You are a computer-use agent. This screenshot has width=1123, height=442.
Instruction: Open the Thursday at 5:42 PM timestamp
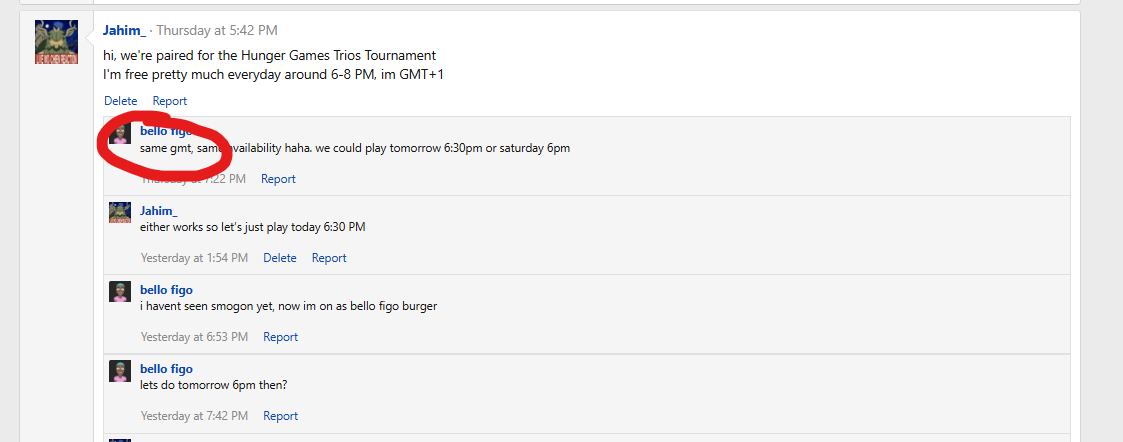pyautogui.click(x=217, y=30)
